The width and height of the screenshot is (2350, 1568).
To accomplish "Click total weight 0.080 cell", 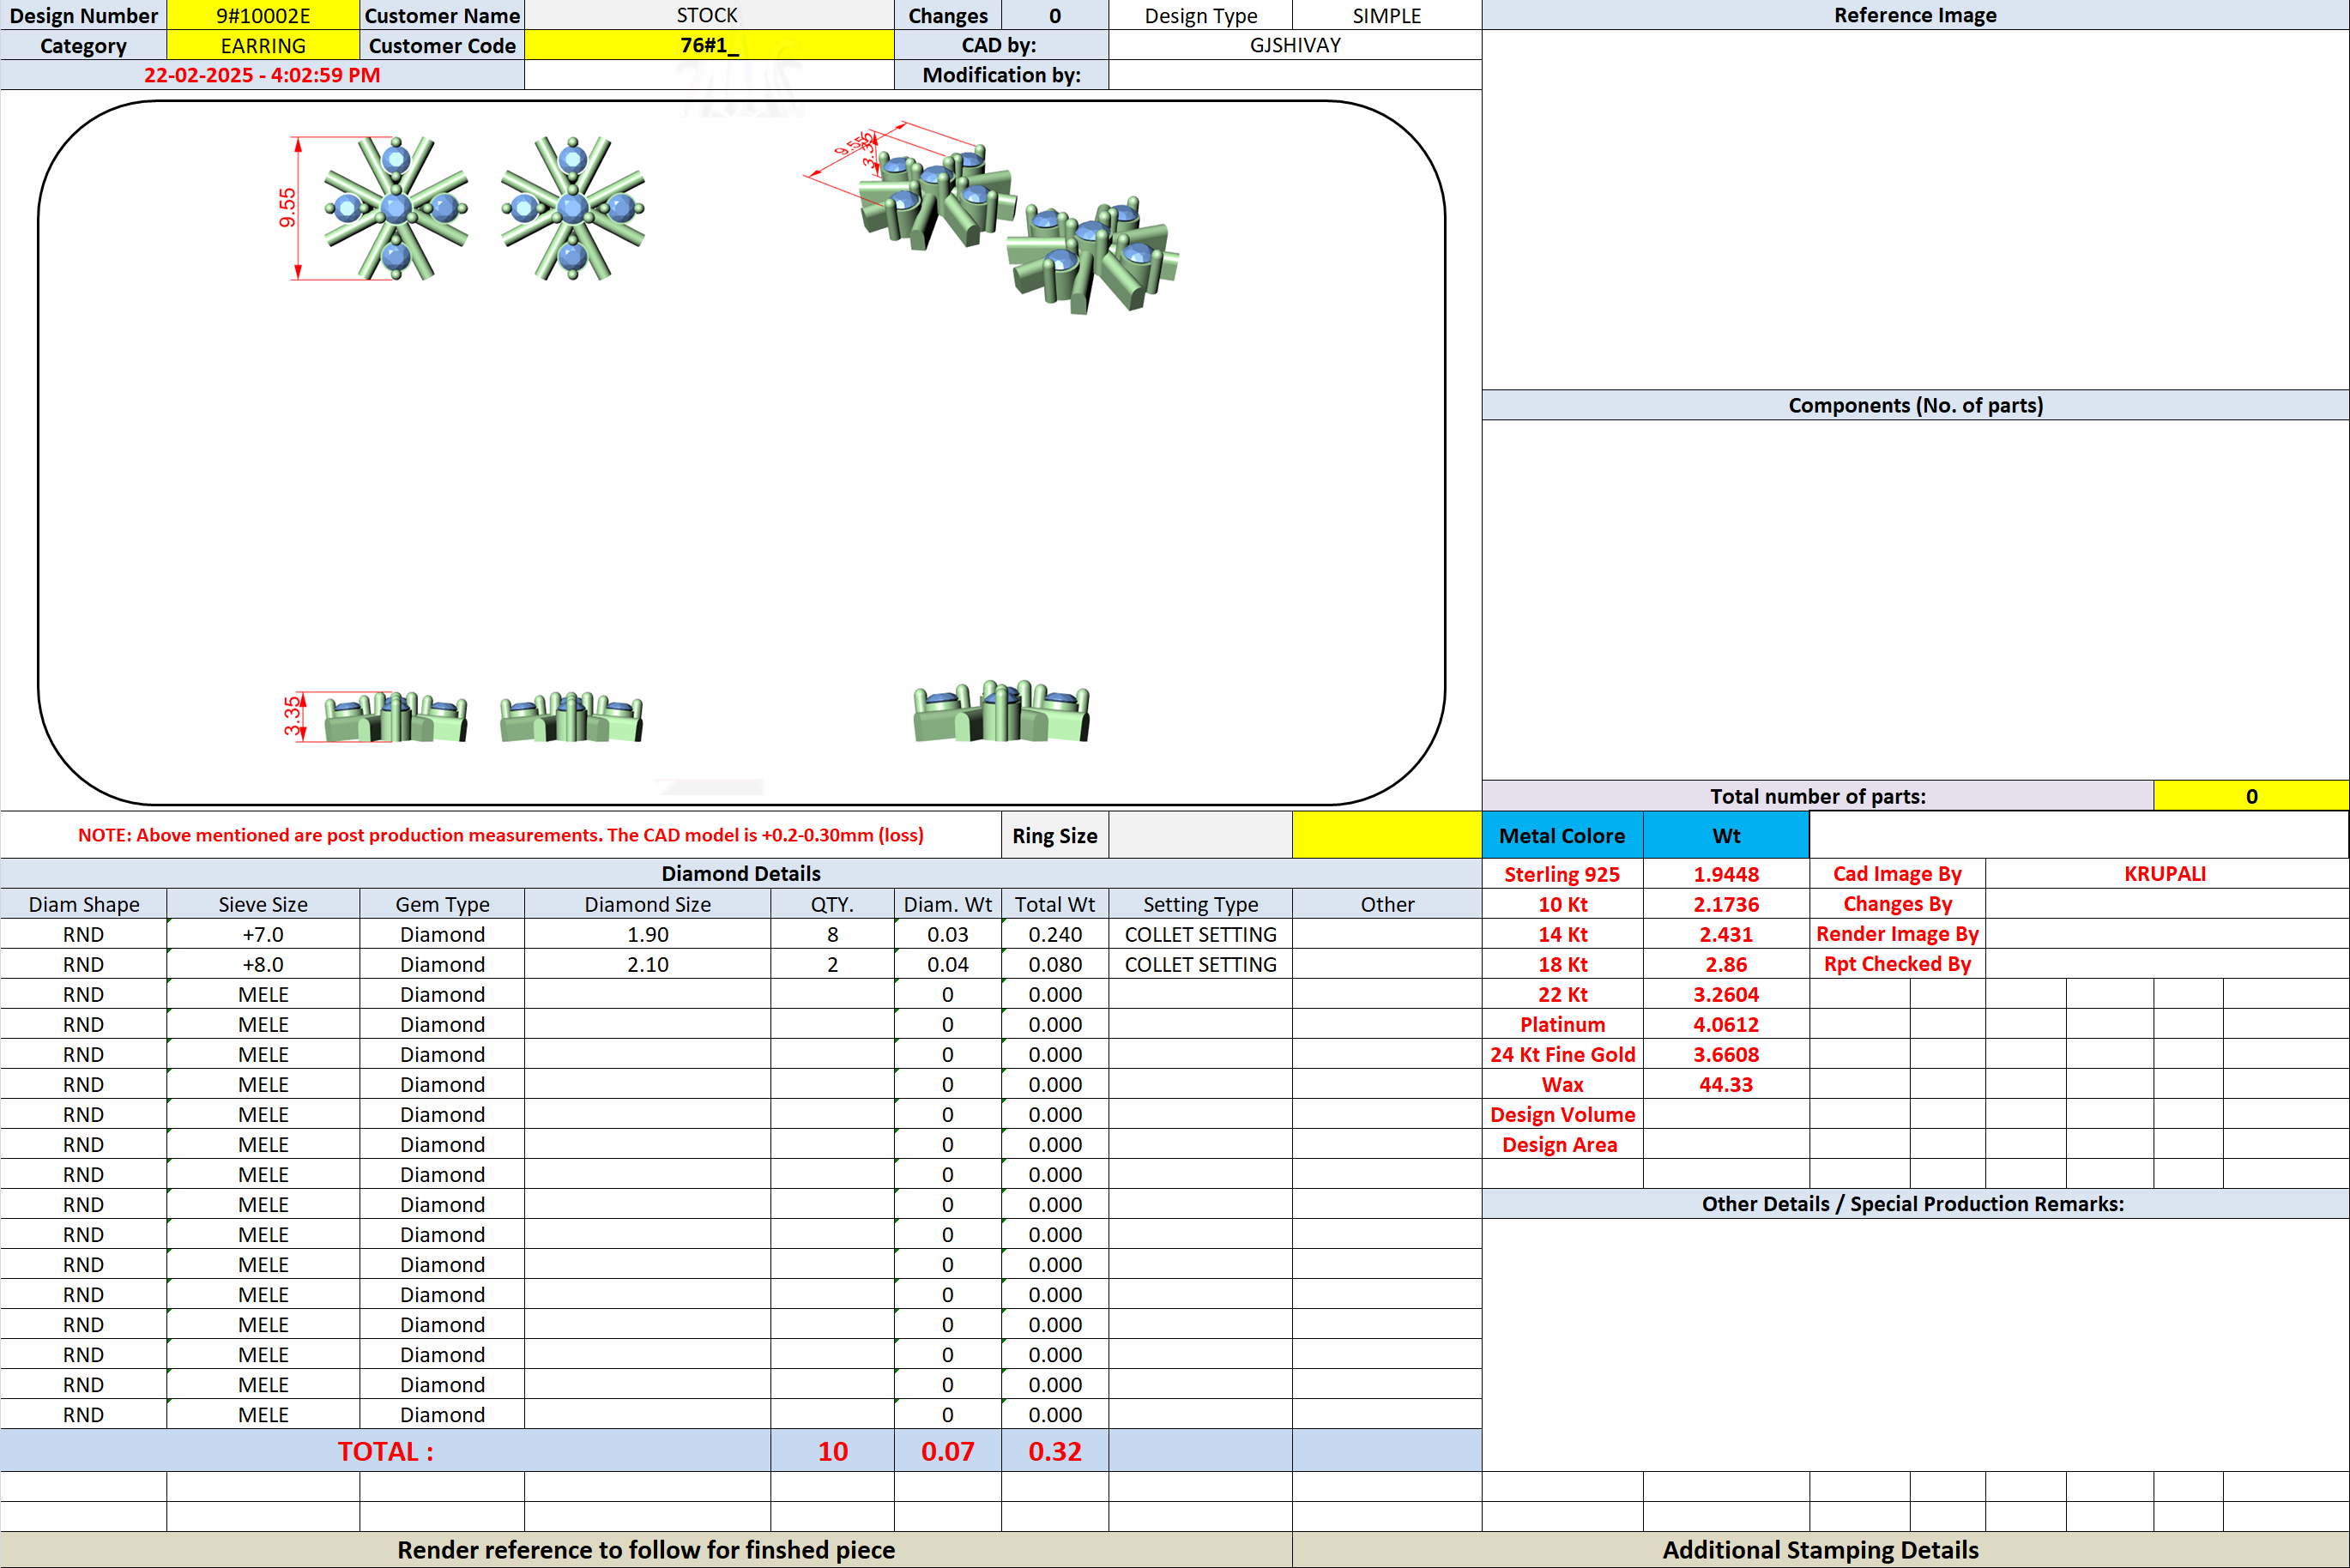I will pyautogui.click(x=1055, y=964).
